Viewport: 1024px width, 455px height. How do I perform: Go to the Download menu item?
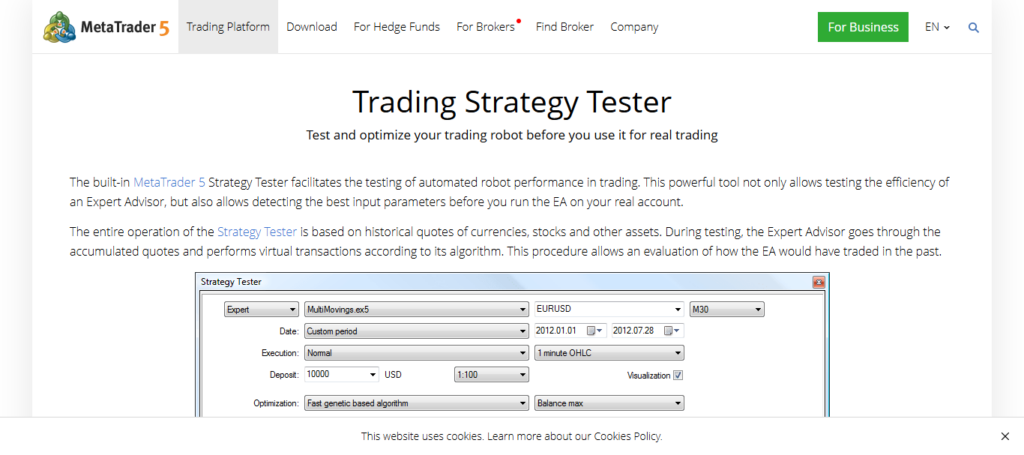coord(312,27)
